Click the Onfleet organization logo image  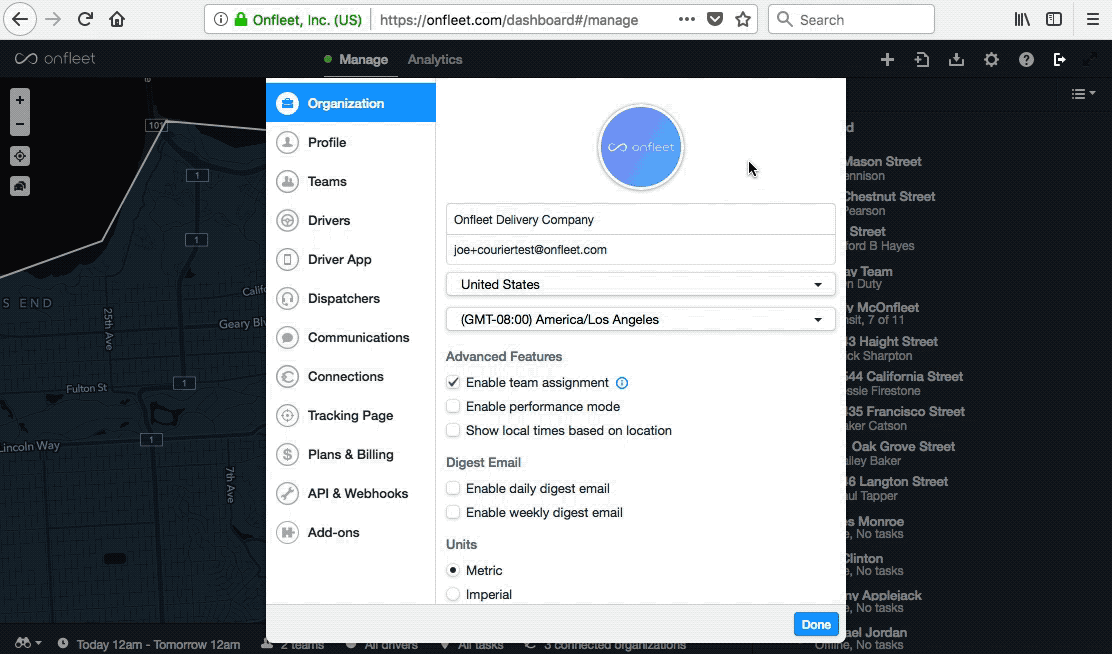641,147
